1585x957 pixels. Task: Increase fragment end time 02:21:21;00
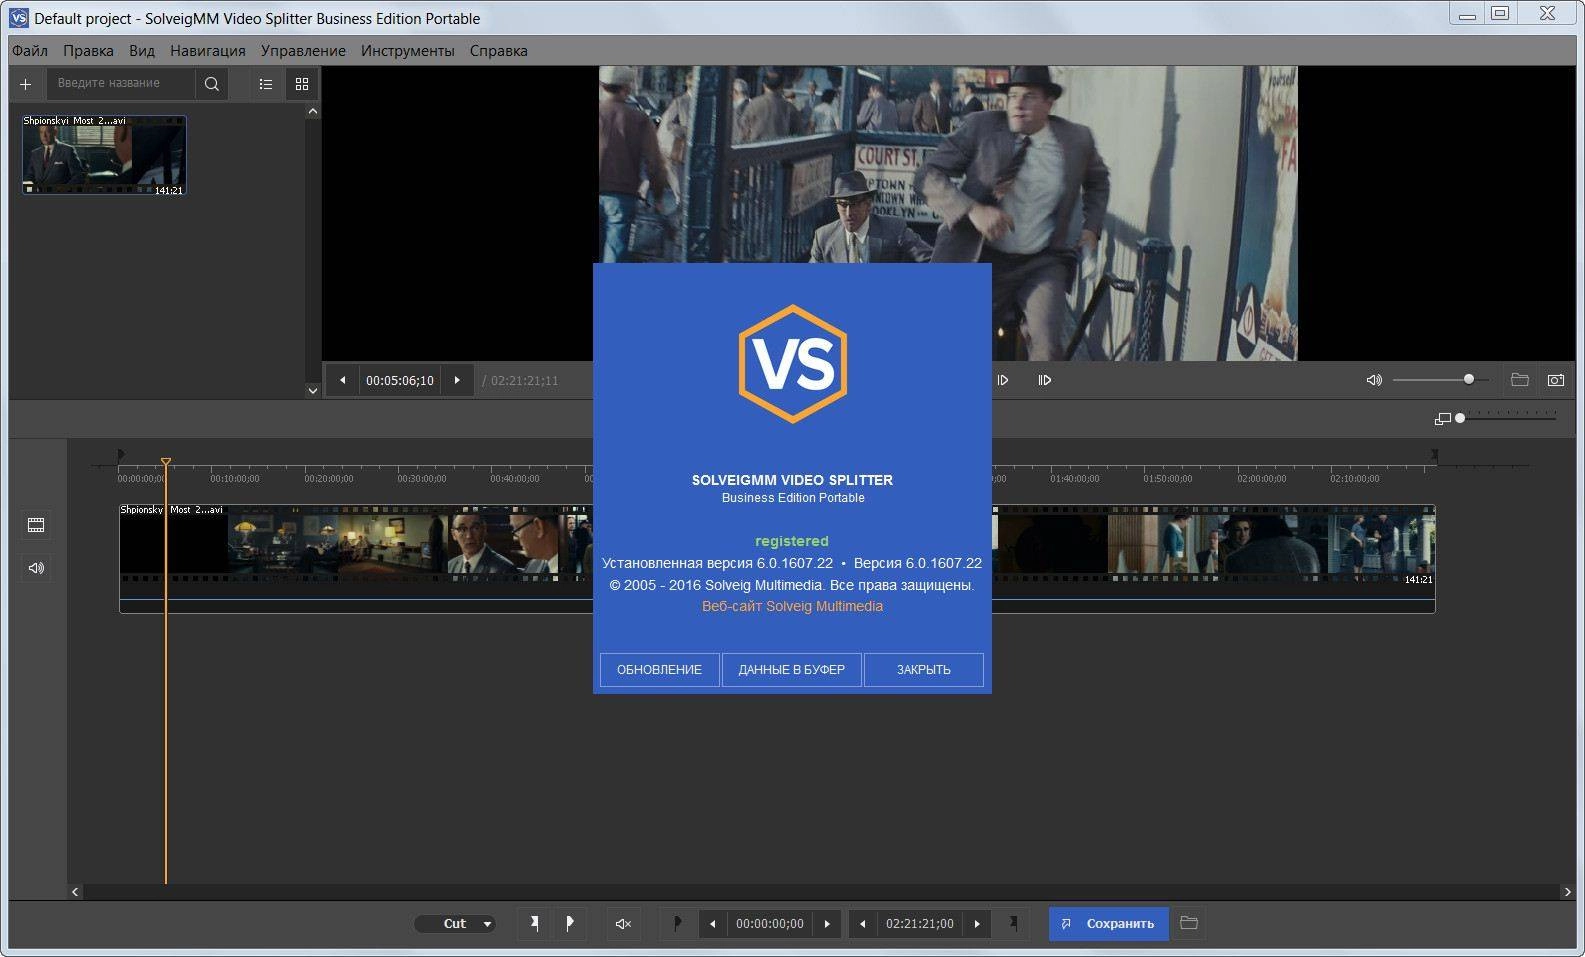(977, 924)
